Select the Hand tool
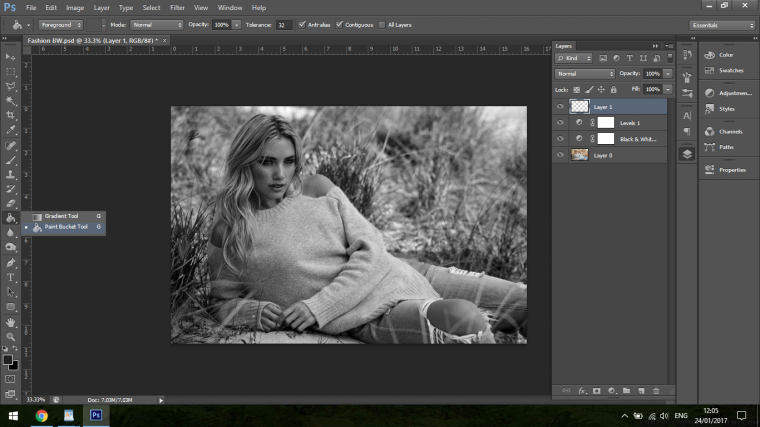 tap(10, 322)
